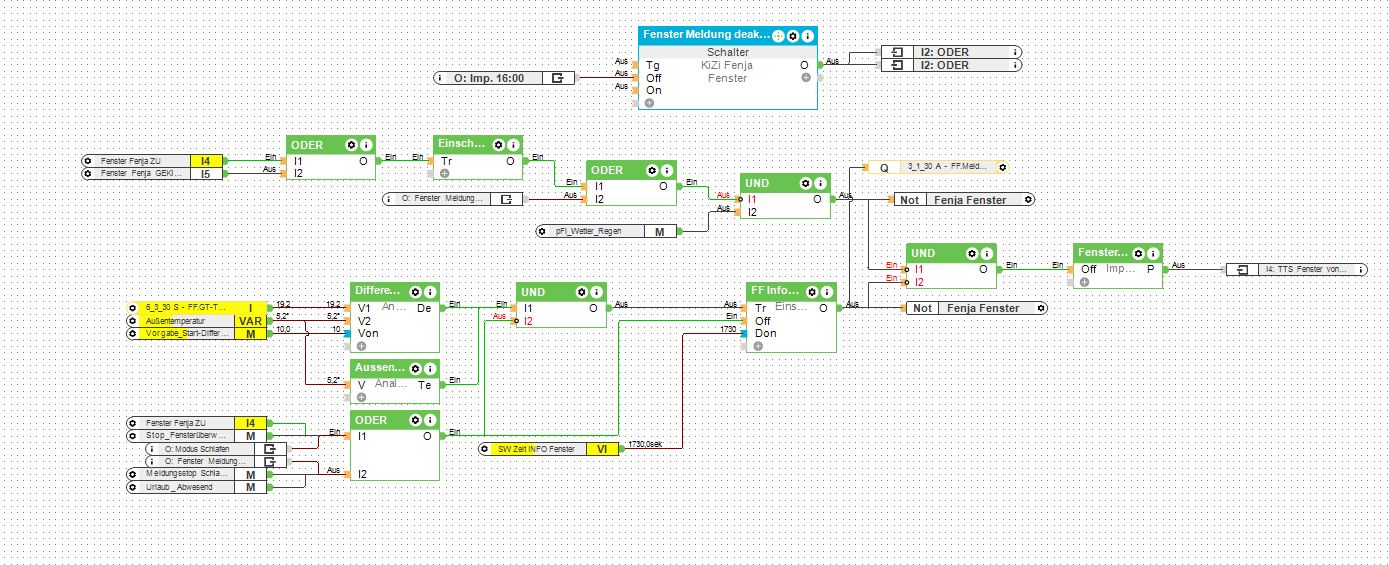Select Q output 3_1_30 A - FF.Meld…
Viewport: 1389px width, 565px height.
938,167
